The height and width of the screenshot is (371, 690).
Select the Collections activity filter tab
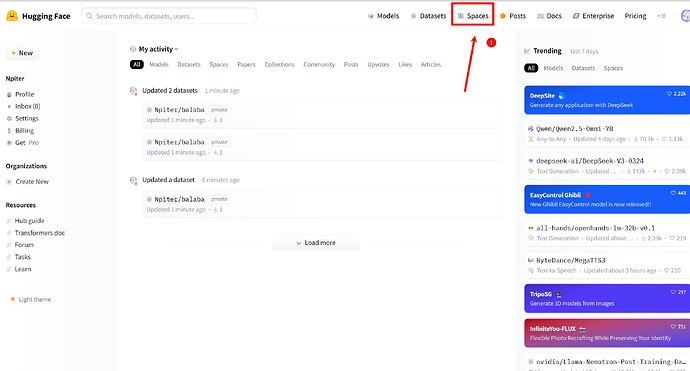click(x=279, y=64)
